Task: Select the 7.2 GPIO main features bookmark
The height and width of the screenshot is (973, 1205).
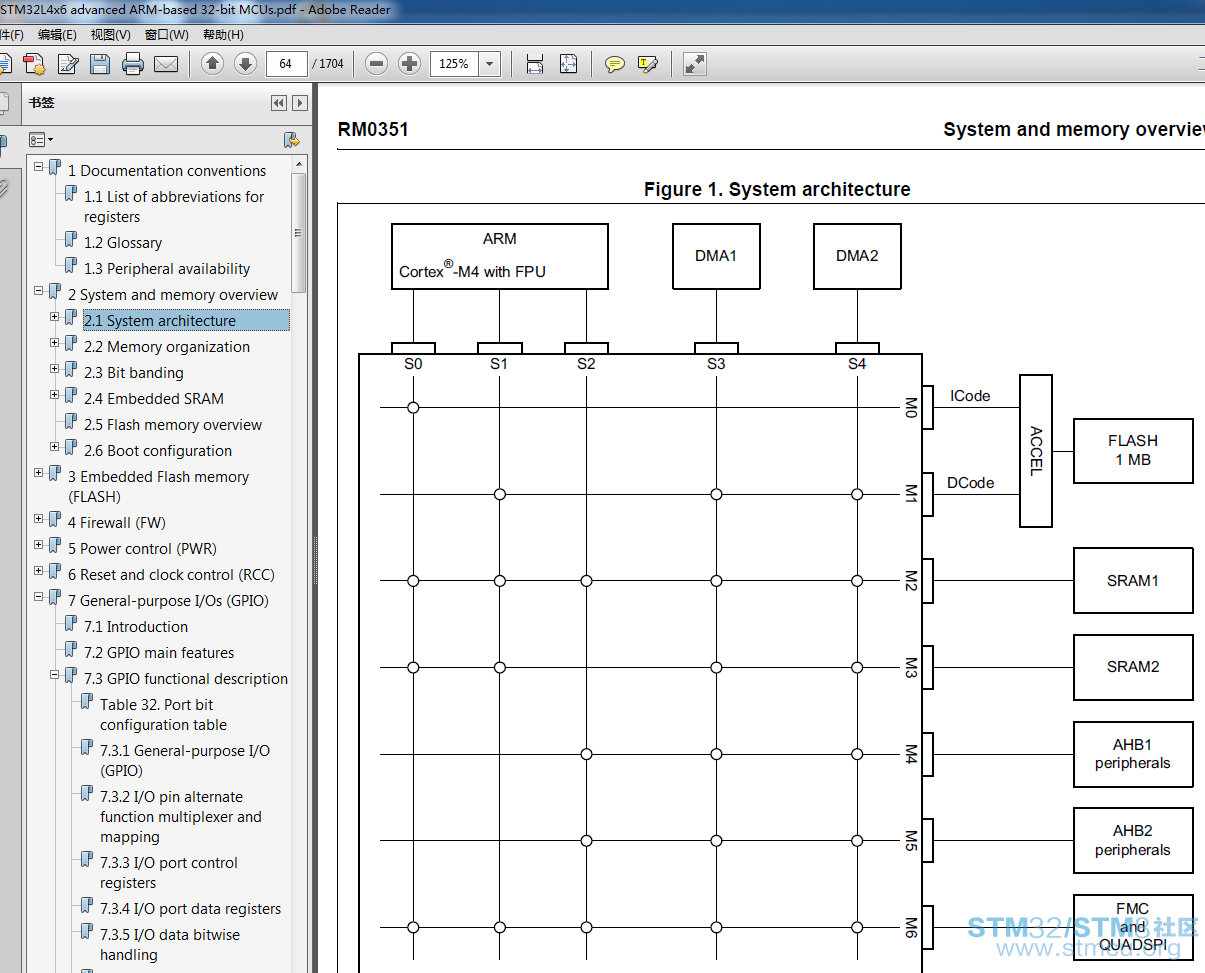Action: (159, 653)
